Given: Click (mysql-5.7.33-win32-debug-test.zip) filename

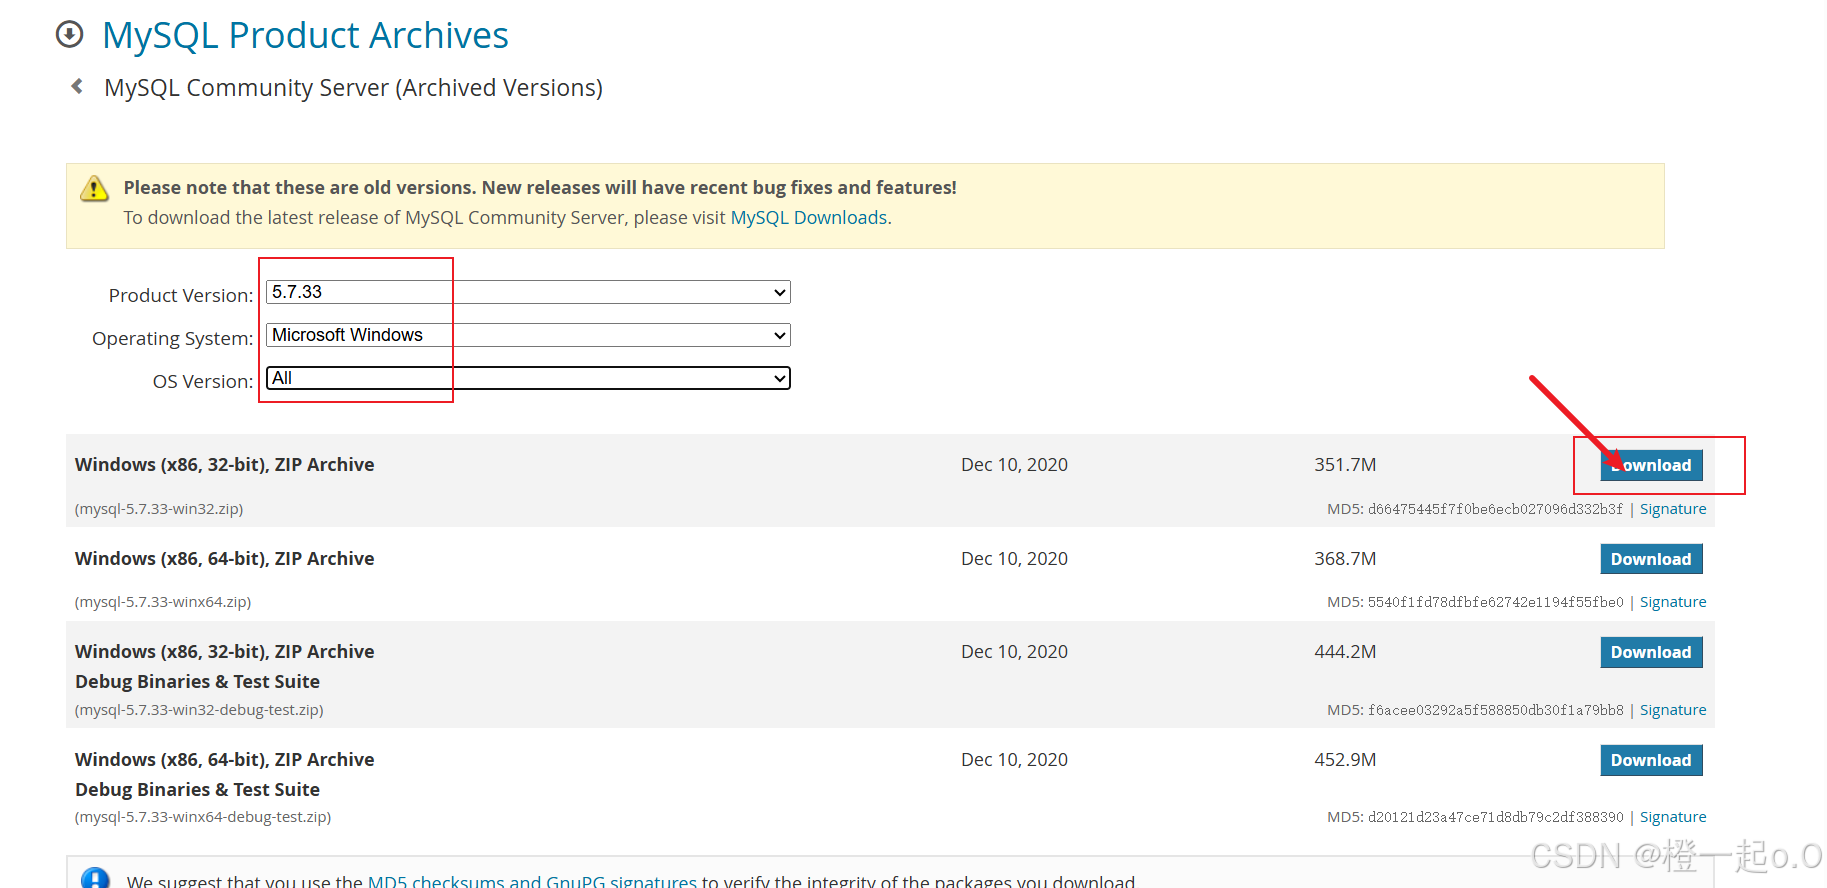Looking at the screenshot, I should click(x=199, y=710).
